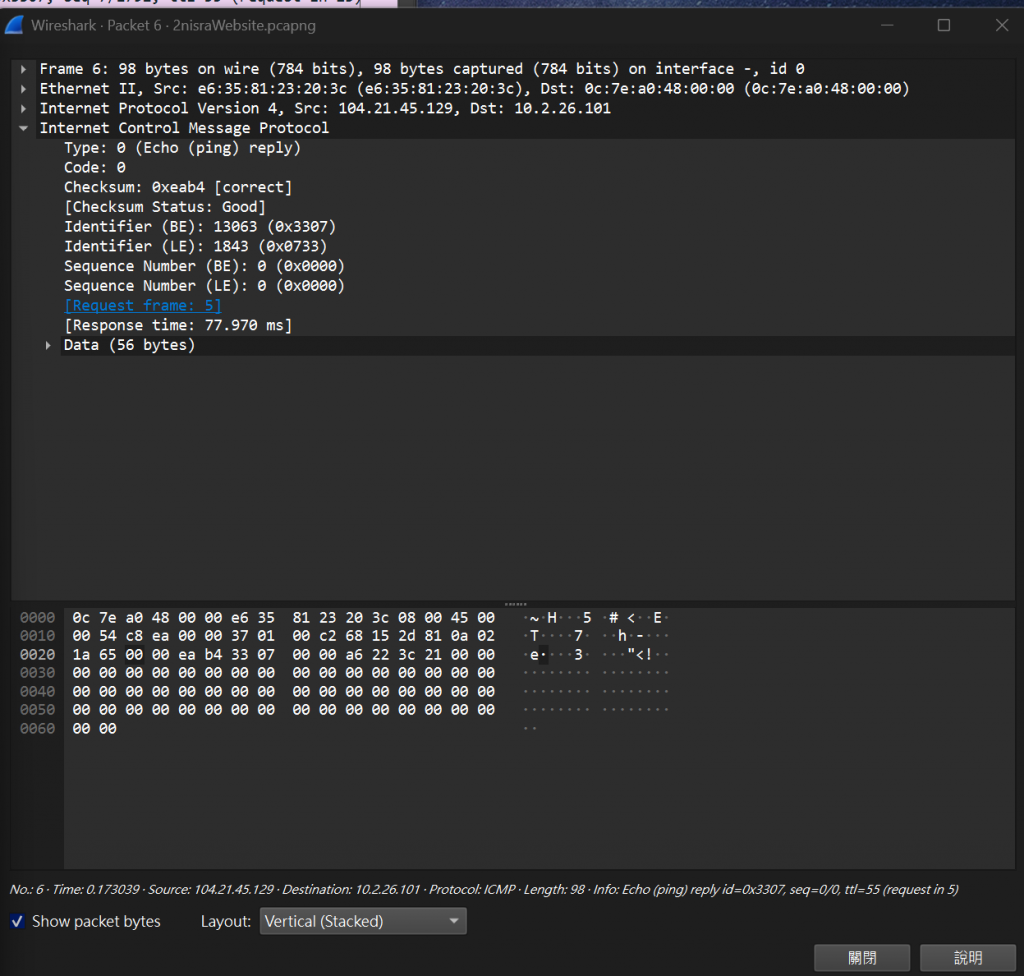Follow the Request frame: 5 link

tap(142, 305)
